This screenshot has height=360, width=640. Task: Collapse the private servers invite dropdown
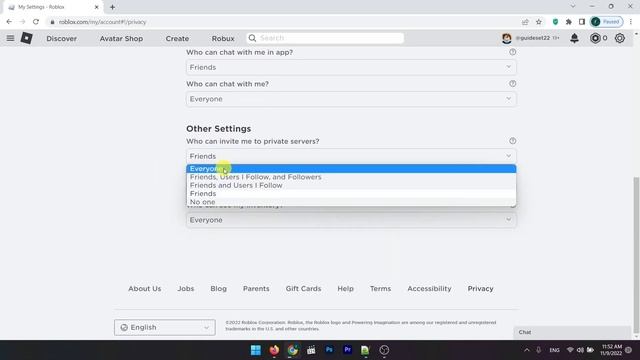351,156
